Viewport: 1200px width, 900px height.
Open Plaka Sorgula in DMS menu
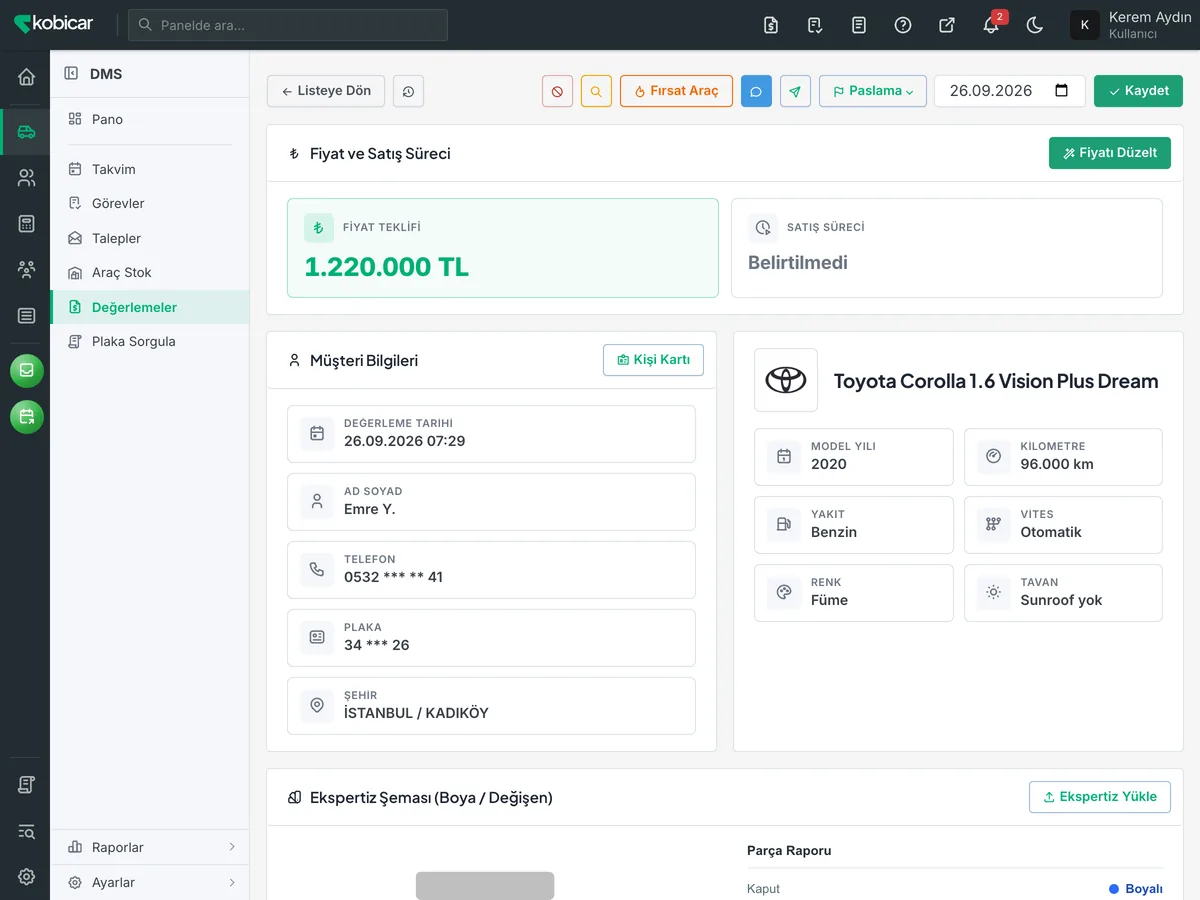pyautogui.click(x=150, y=341)
